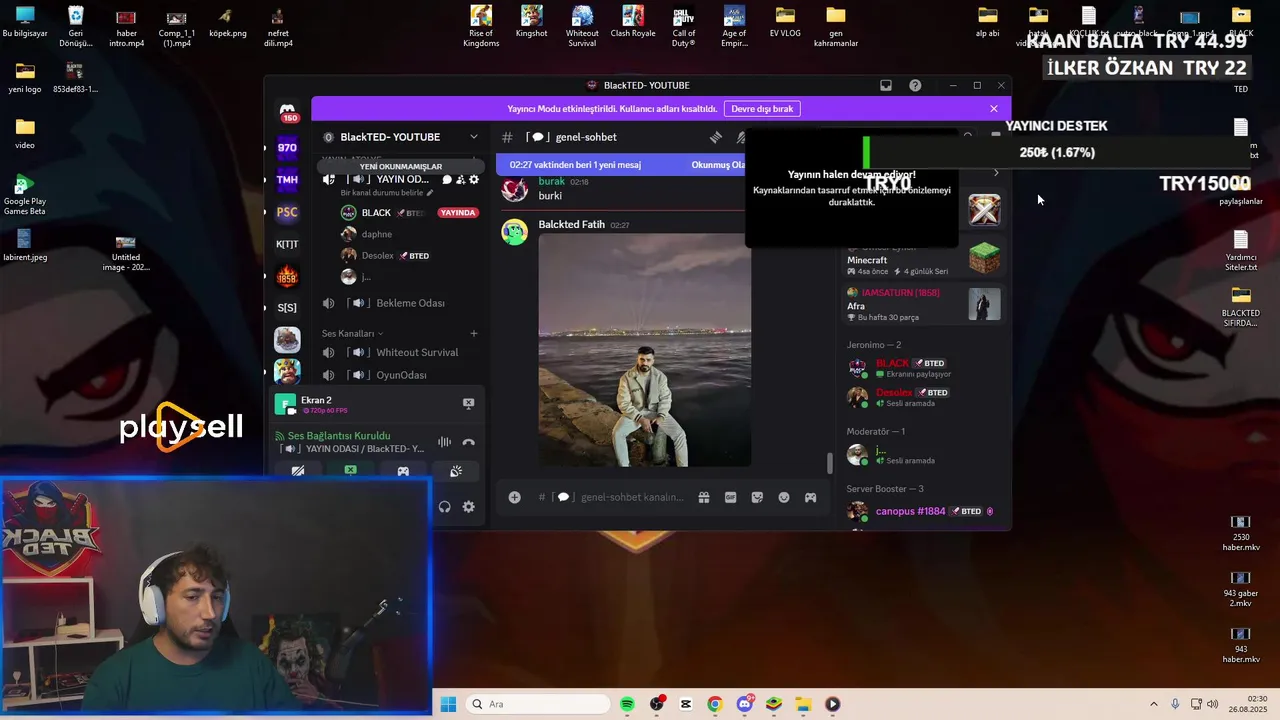The height and width of the screenshot is (720, 1280).
Task: Open IAMSATURN Afra activity card
Action: (x=923, y=305)
